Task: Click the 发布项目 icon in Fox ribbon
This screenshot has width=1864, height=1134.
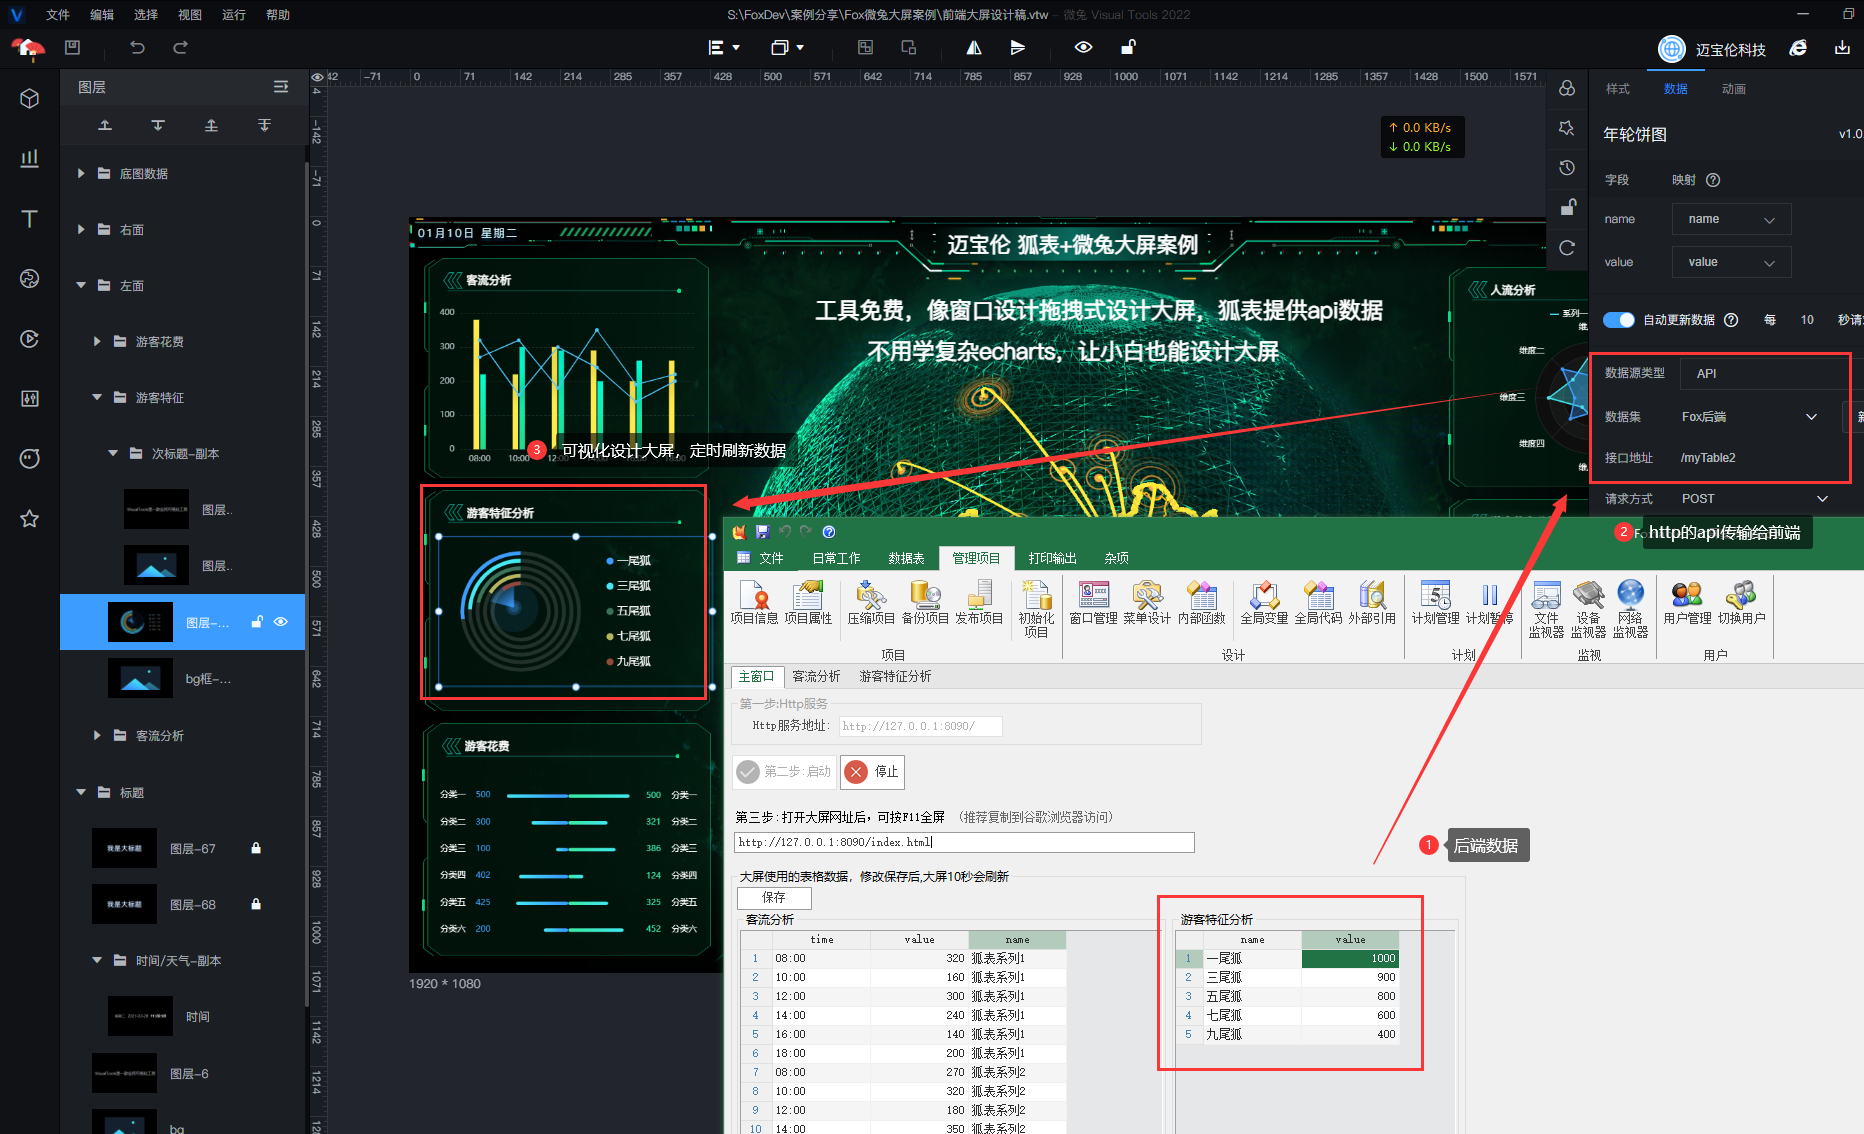Action: [979, 603]
